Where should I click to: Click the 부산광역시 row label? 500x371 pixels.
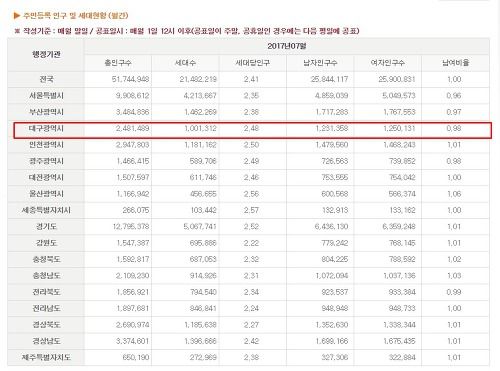[x=46, y=112]
